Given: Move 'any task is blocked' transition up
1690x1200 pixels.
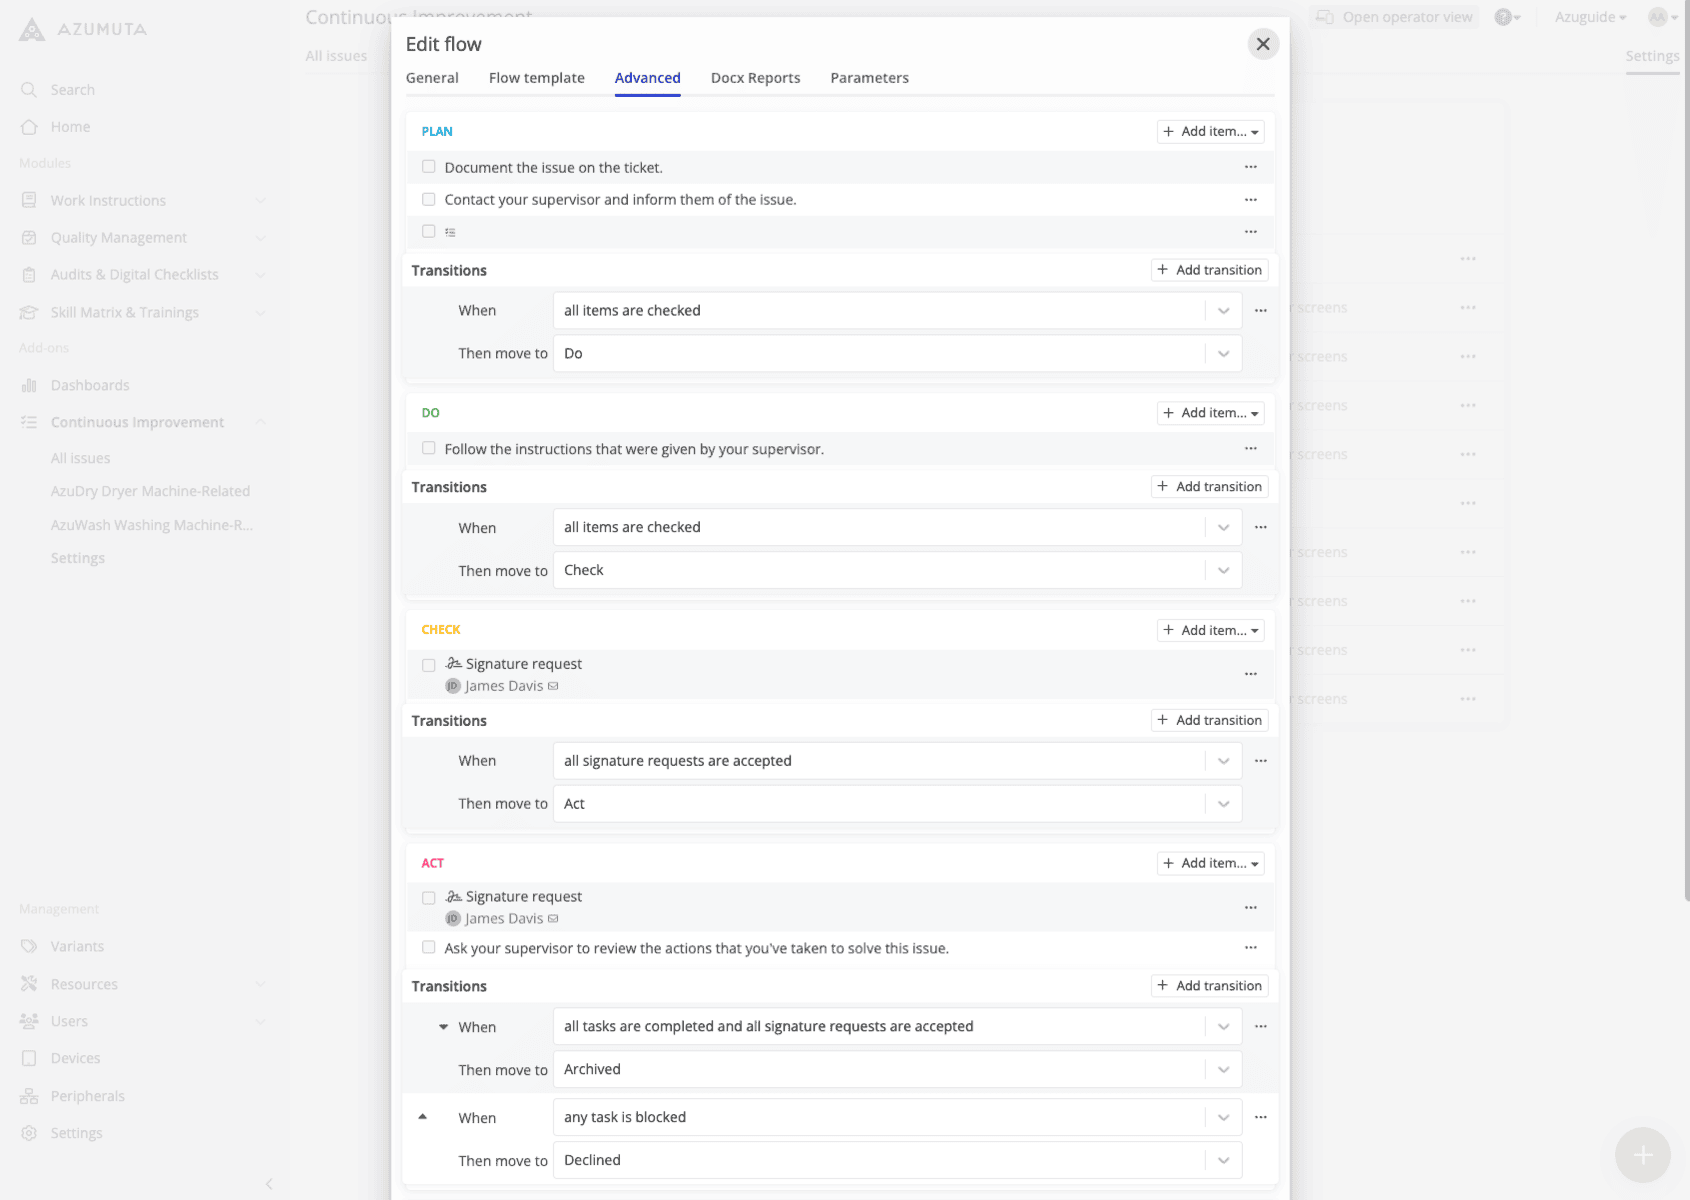Looking at the screenshot, I should [422, 1117].
